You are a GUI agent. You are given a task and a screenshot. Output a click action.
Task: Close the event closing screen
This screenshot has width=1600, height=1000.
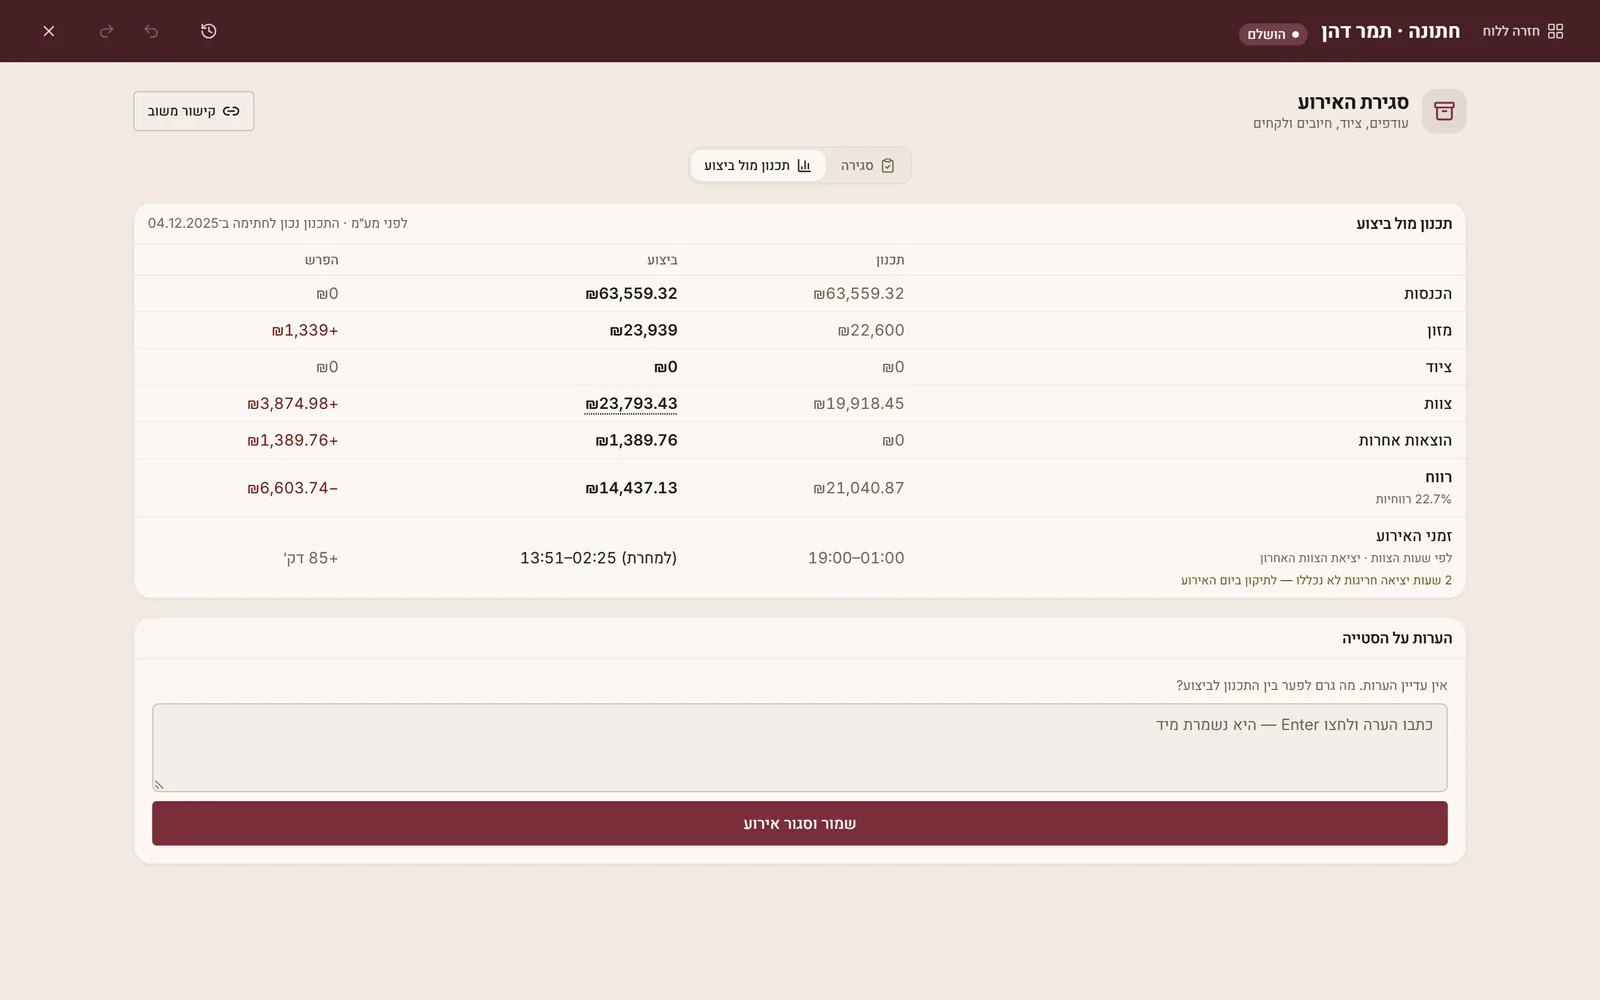(49, 31)
